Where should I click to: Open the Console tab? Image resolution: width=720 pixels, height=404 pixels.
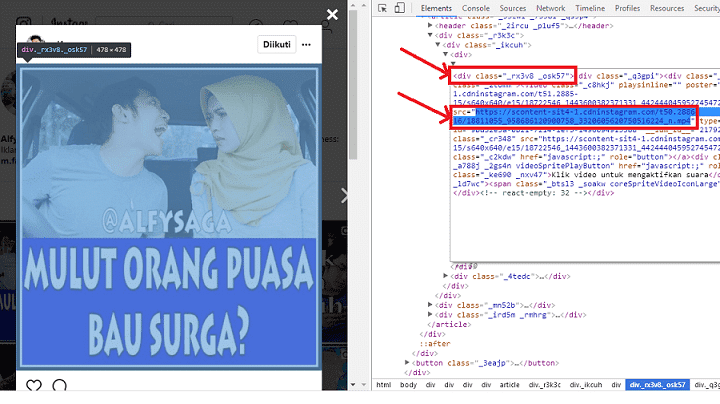[476, 8]
